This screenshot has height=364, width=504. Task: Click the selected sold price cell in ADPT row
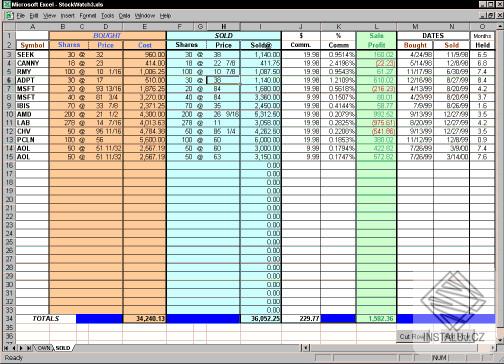[223, 80]
